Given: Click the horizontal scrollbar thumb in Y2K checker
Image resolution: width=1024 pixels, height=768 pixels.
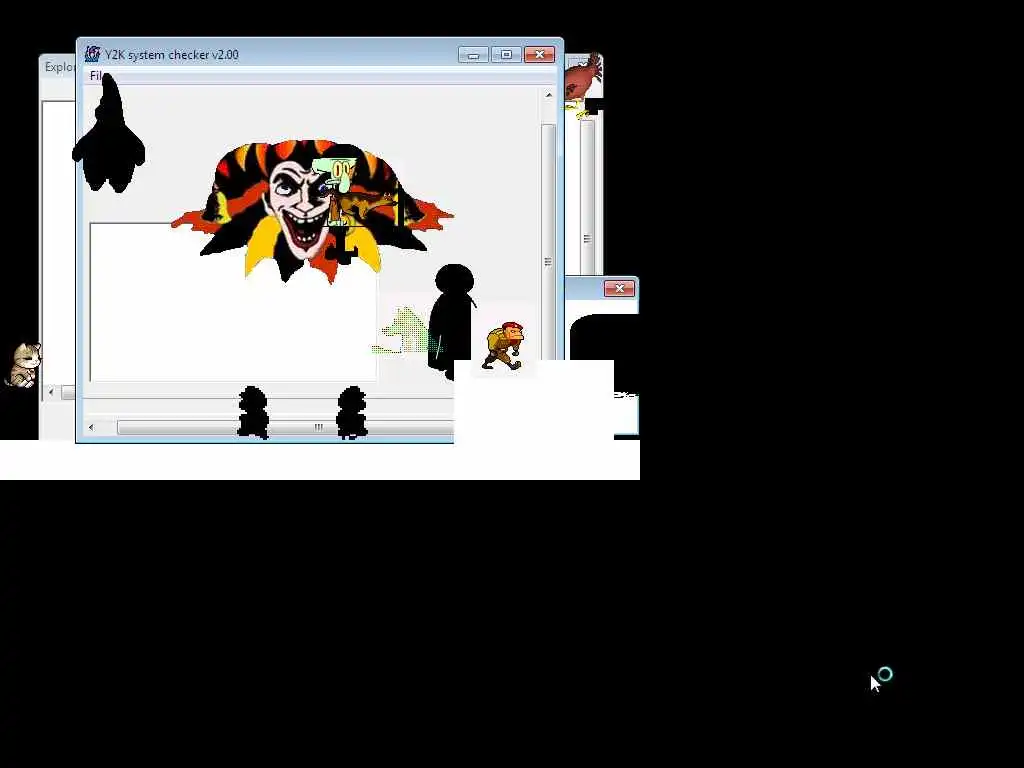Looking at the screenshot, I should pos(285,427).
